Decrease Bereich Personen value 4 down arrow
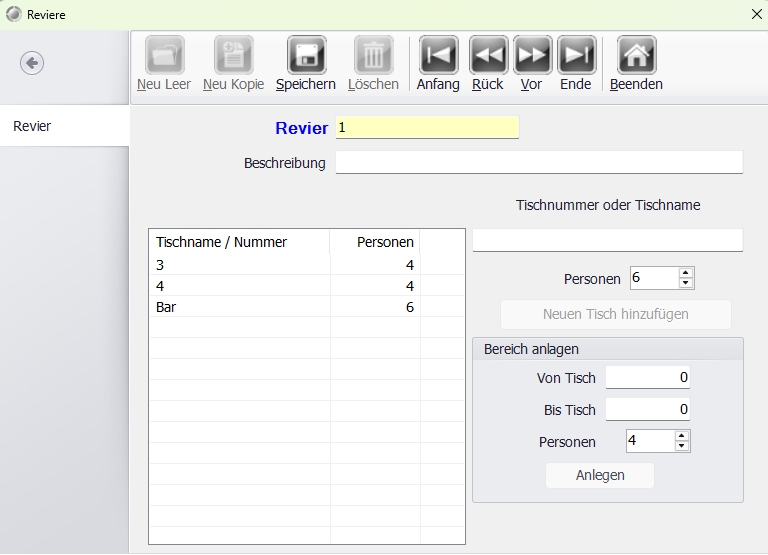 coord(682,446)
